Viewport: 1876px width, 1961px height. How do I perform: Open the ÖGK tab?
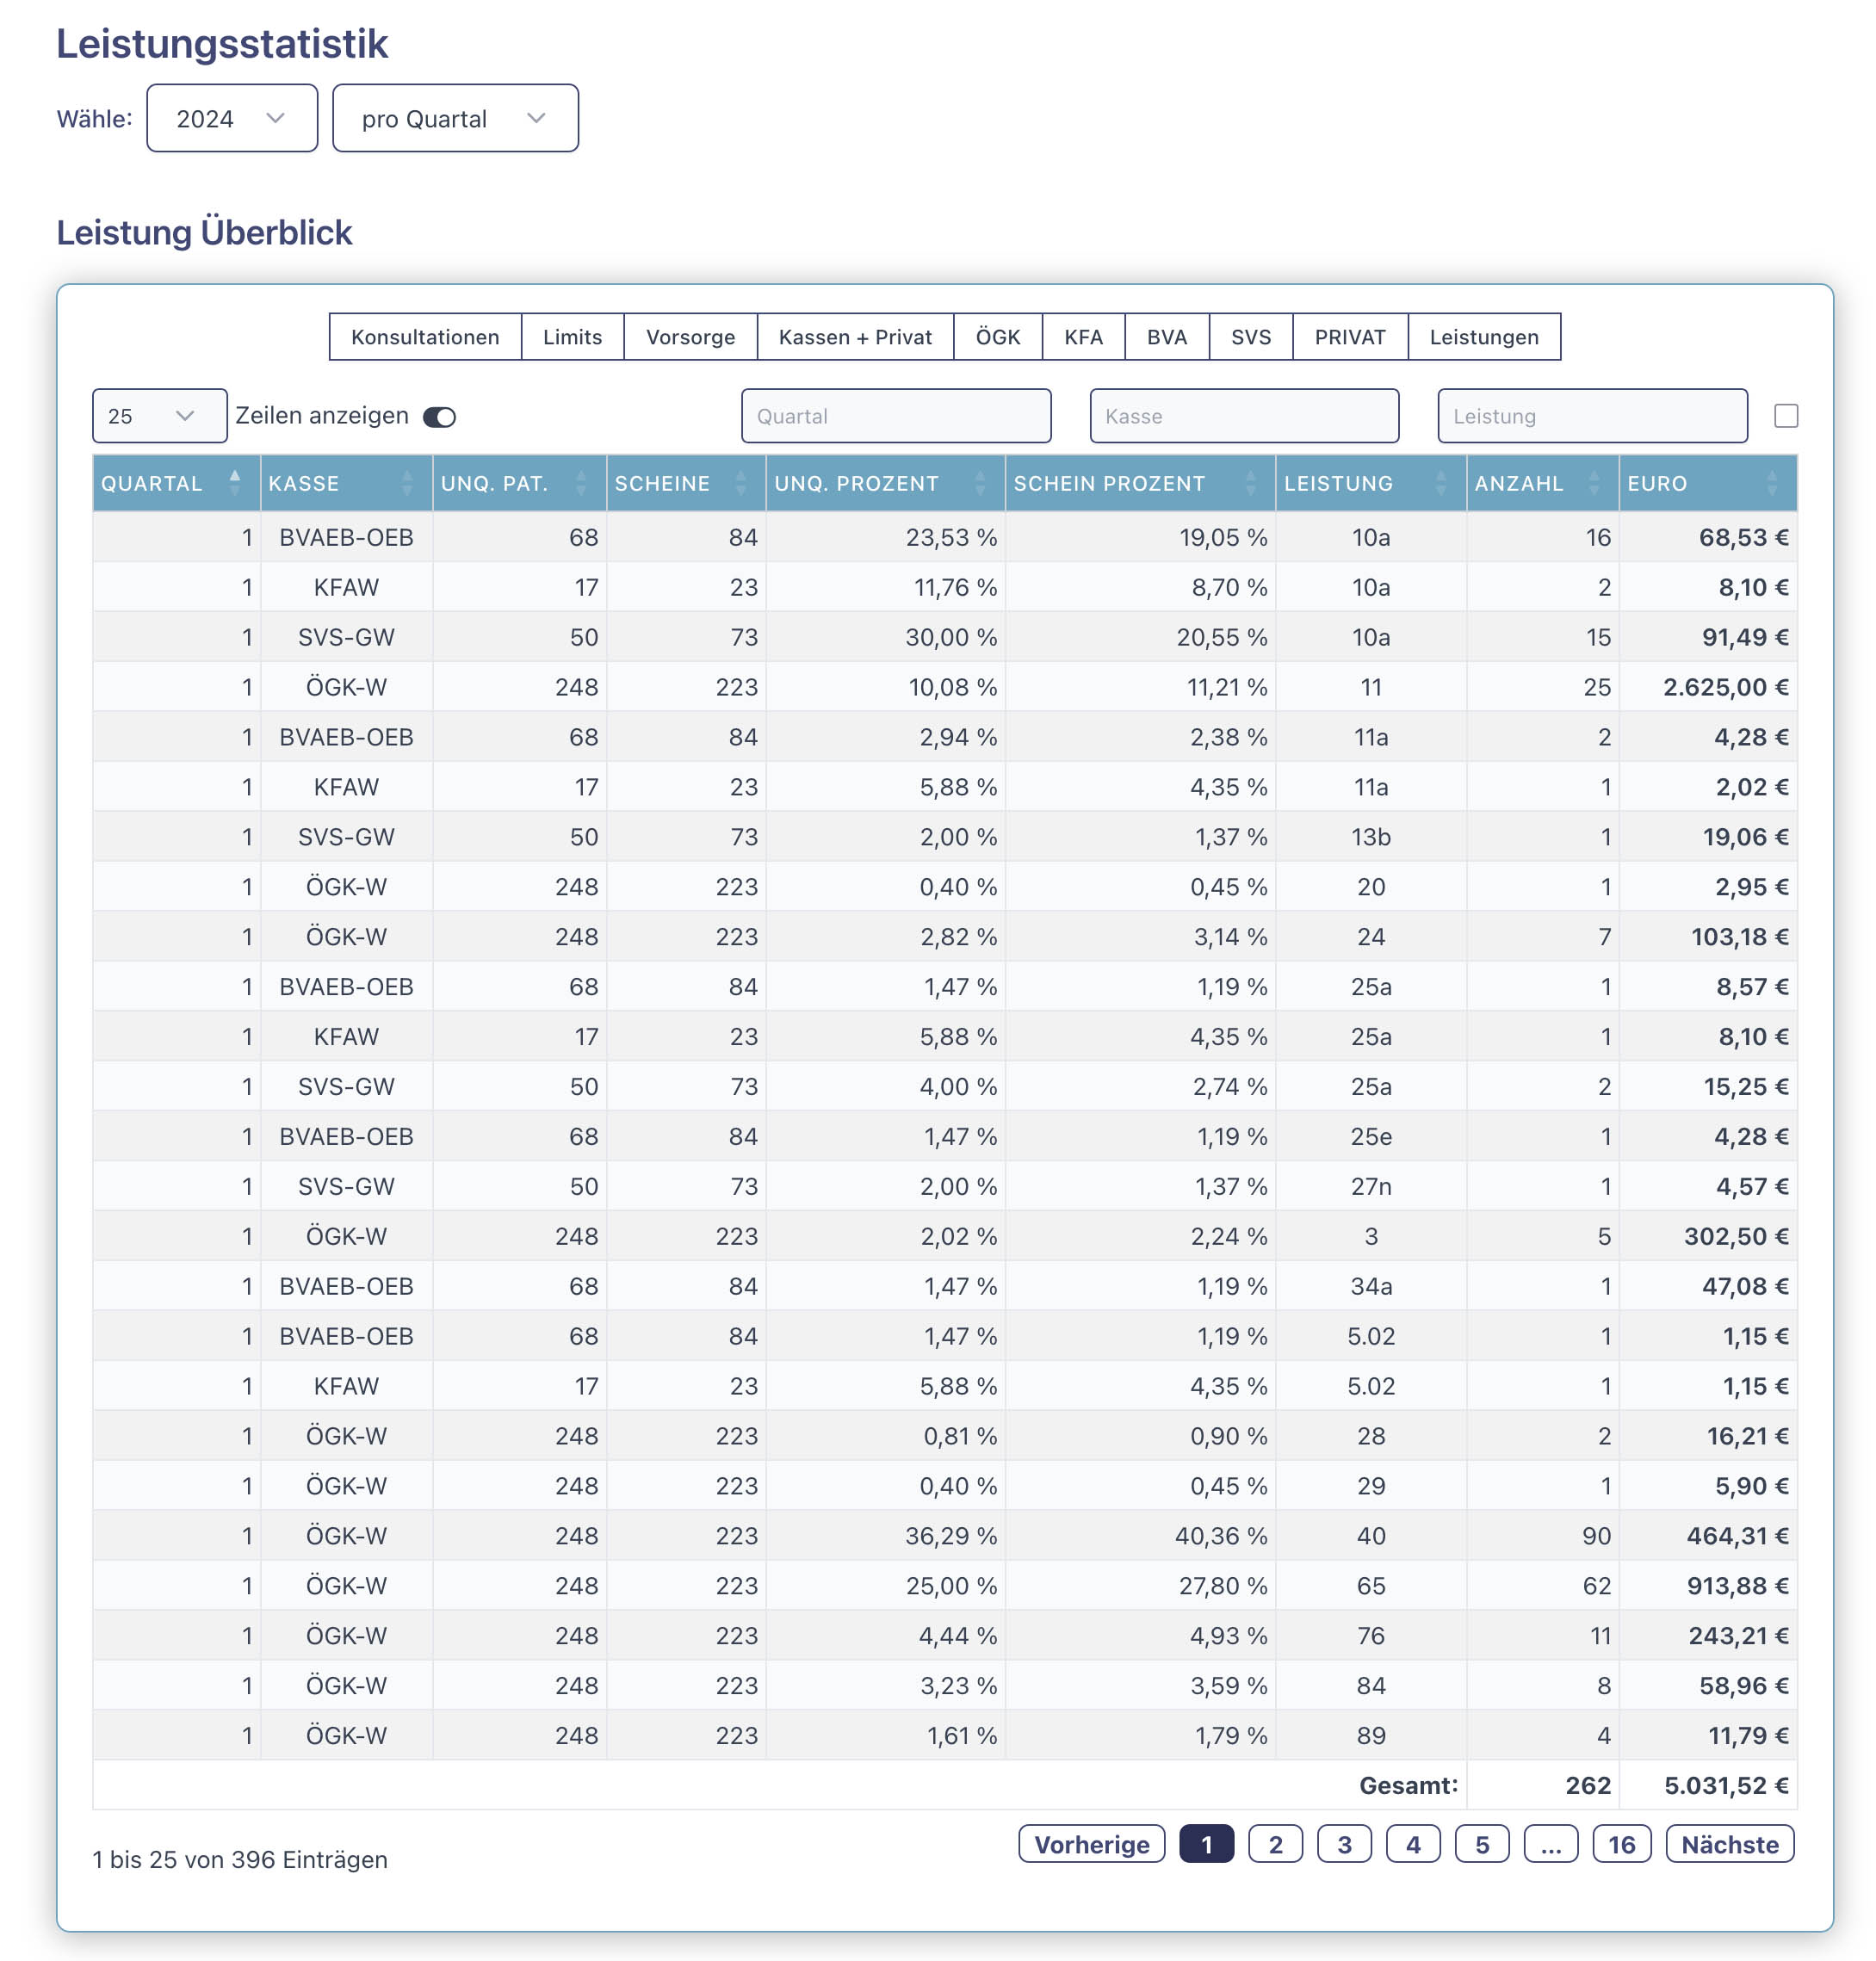click(997, 337)
